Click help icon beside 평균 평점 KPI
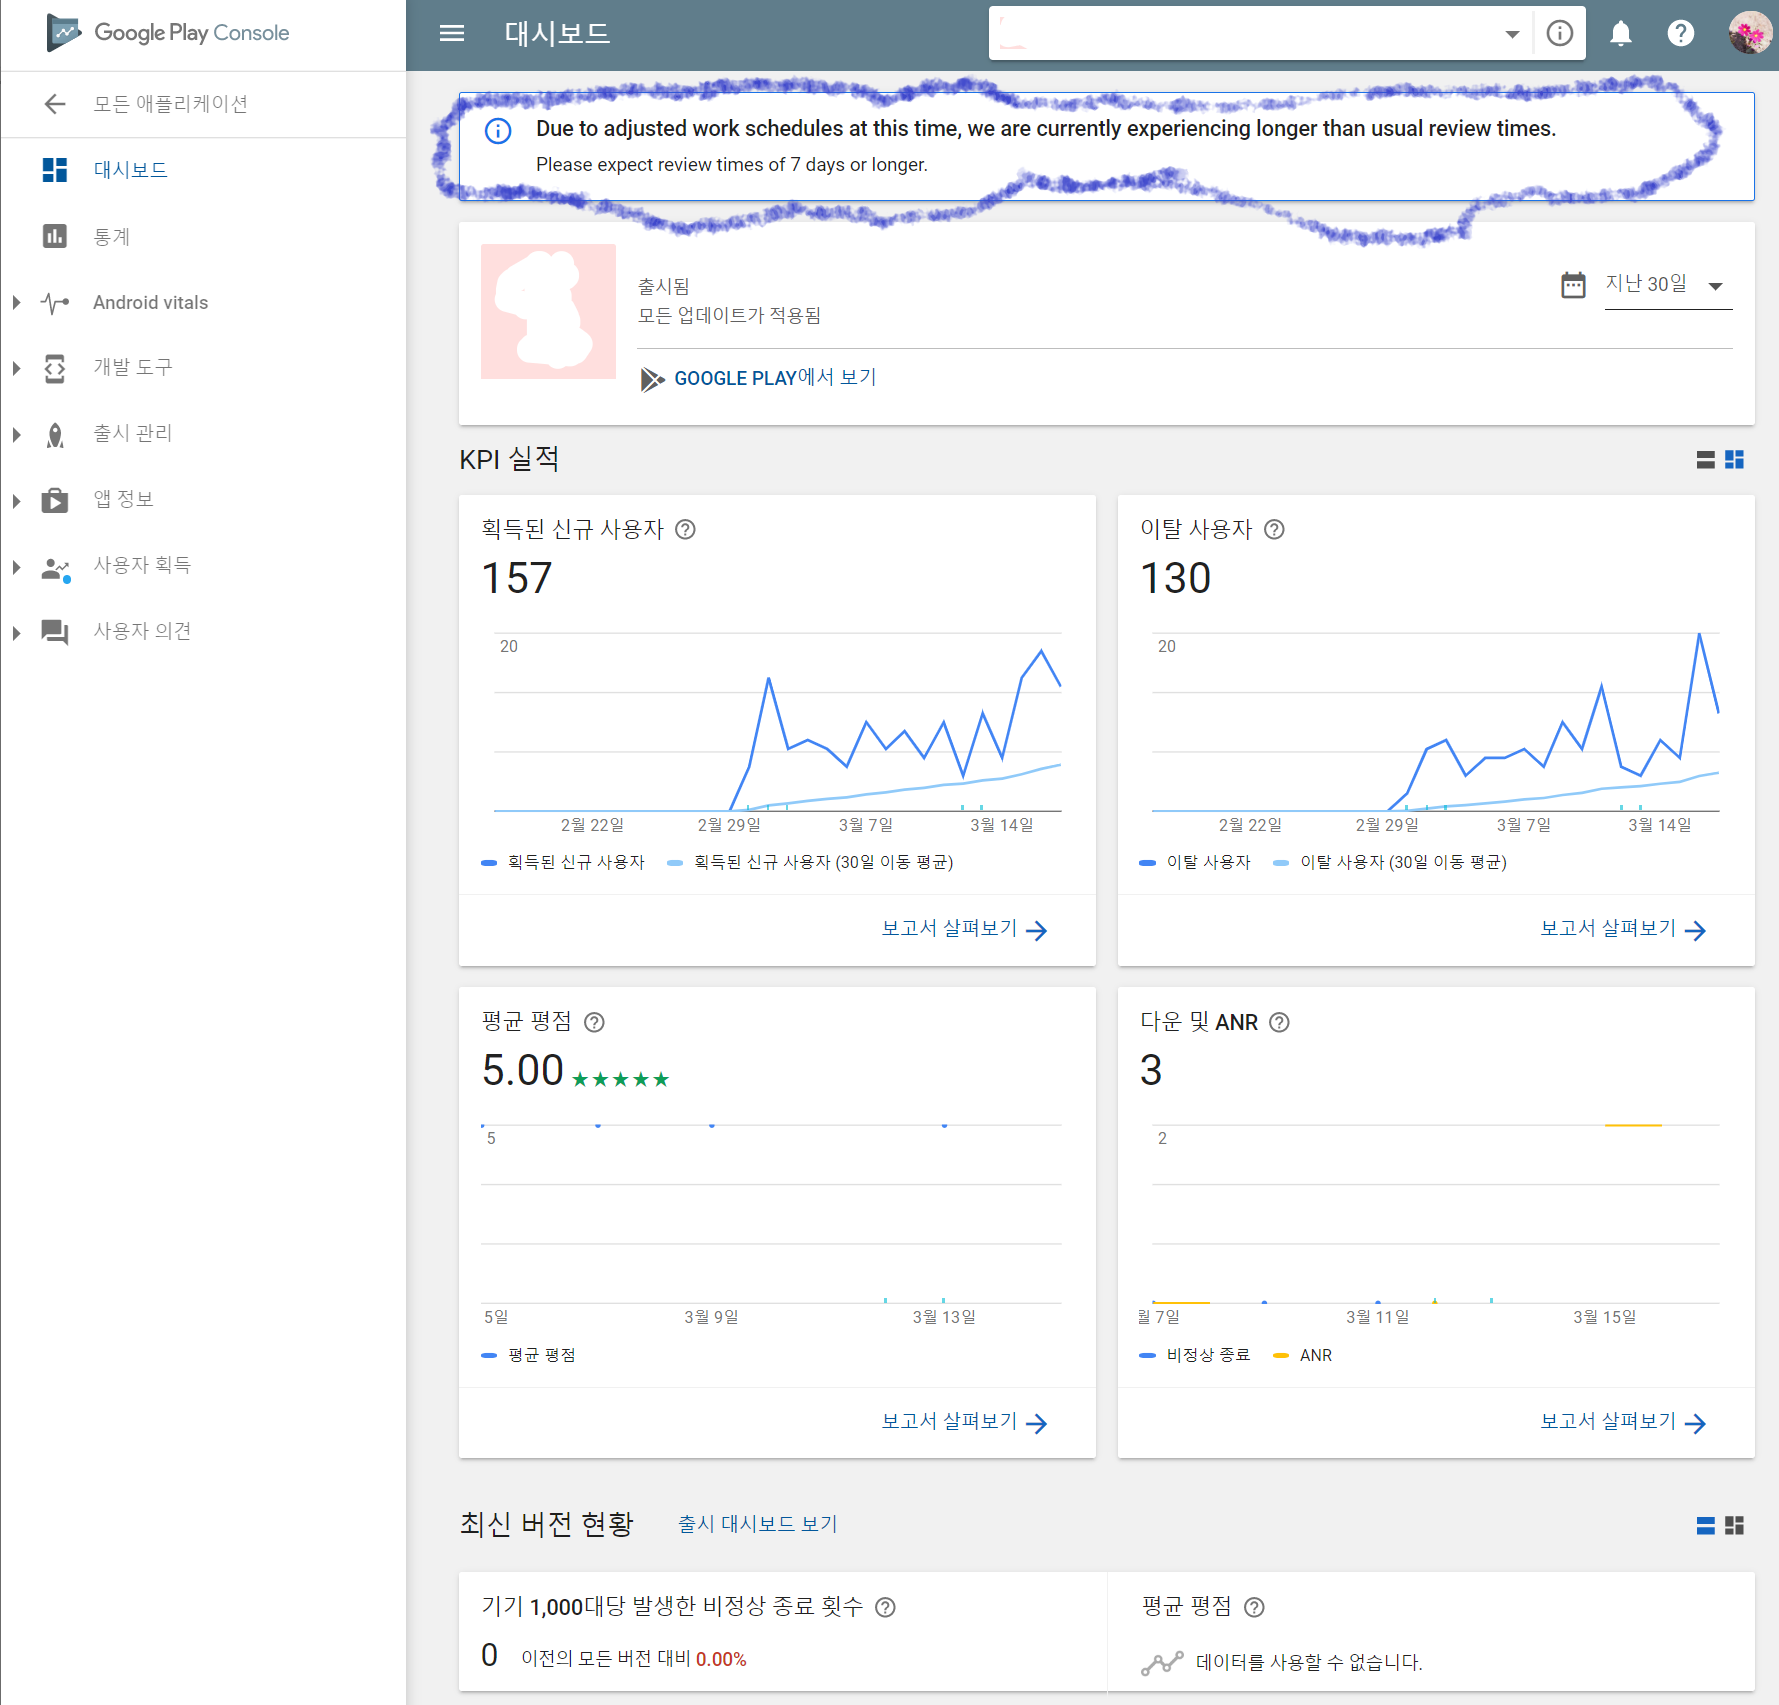 (594, 1022)
